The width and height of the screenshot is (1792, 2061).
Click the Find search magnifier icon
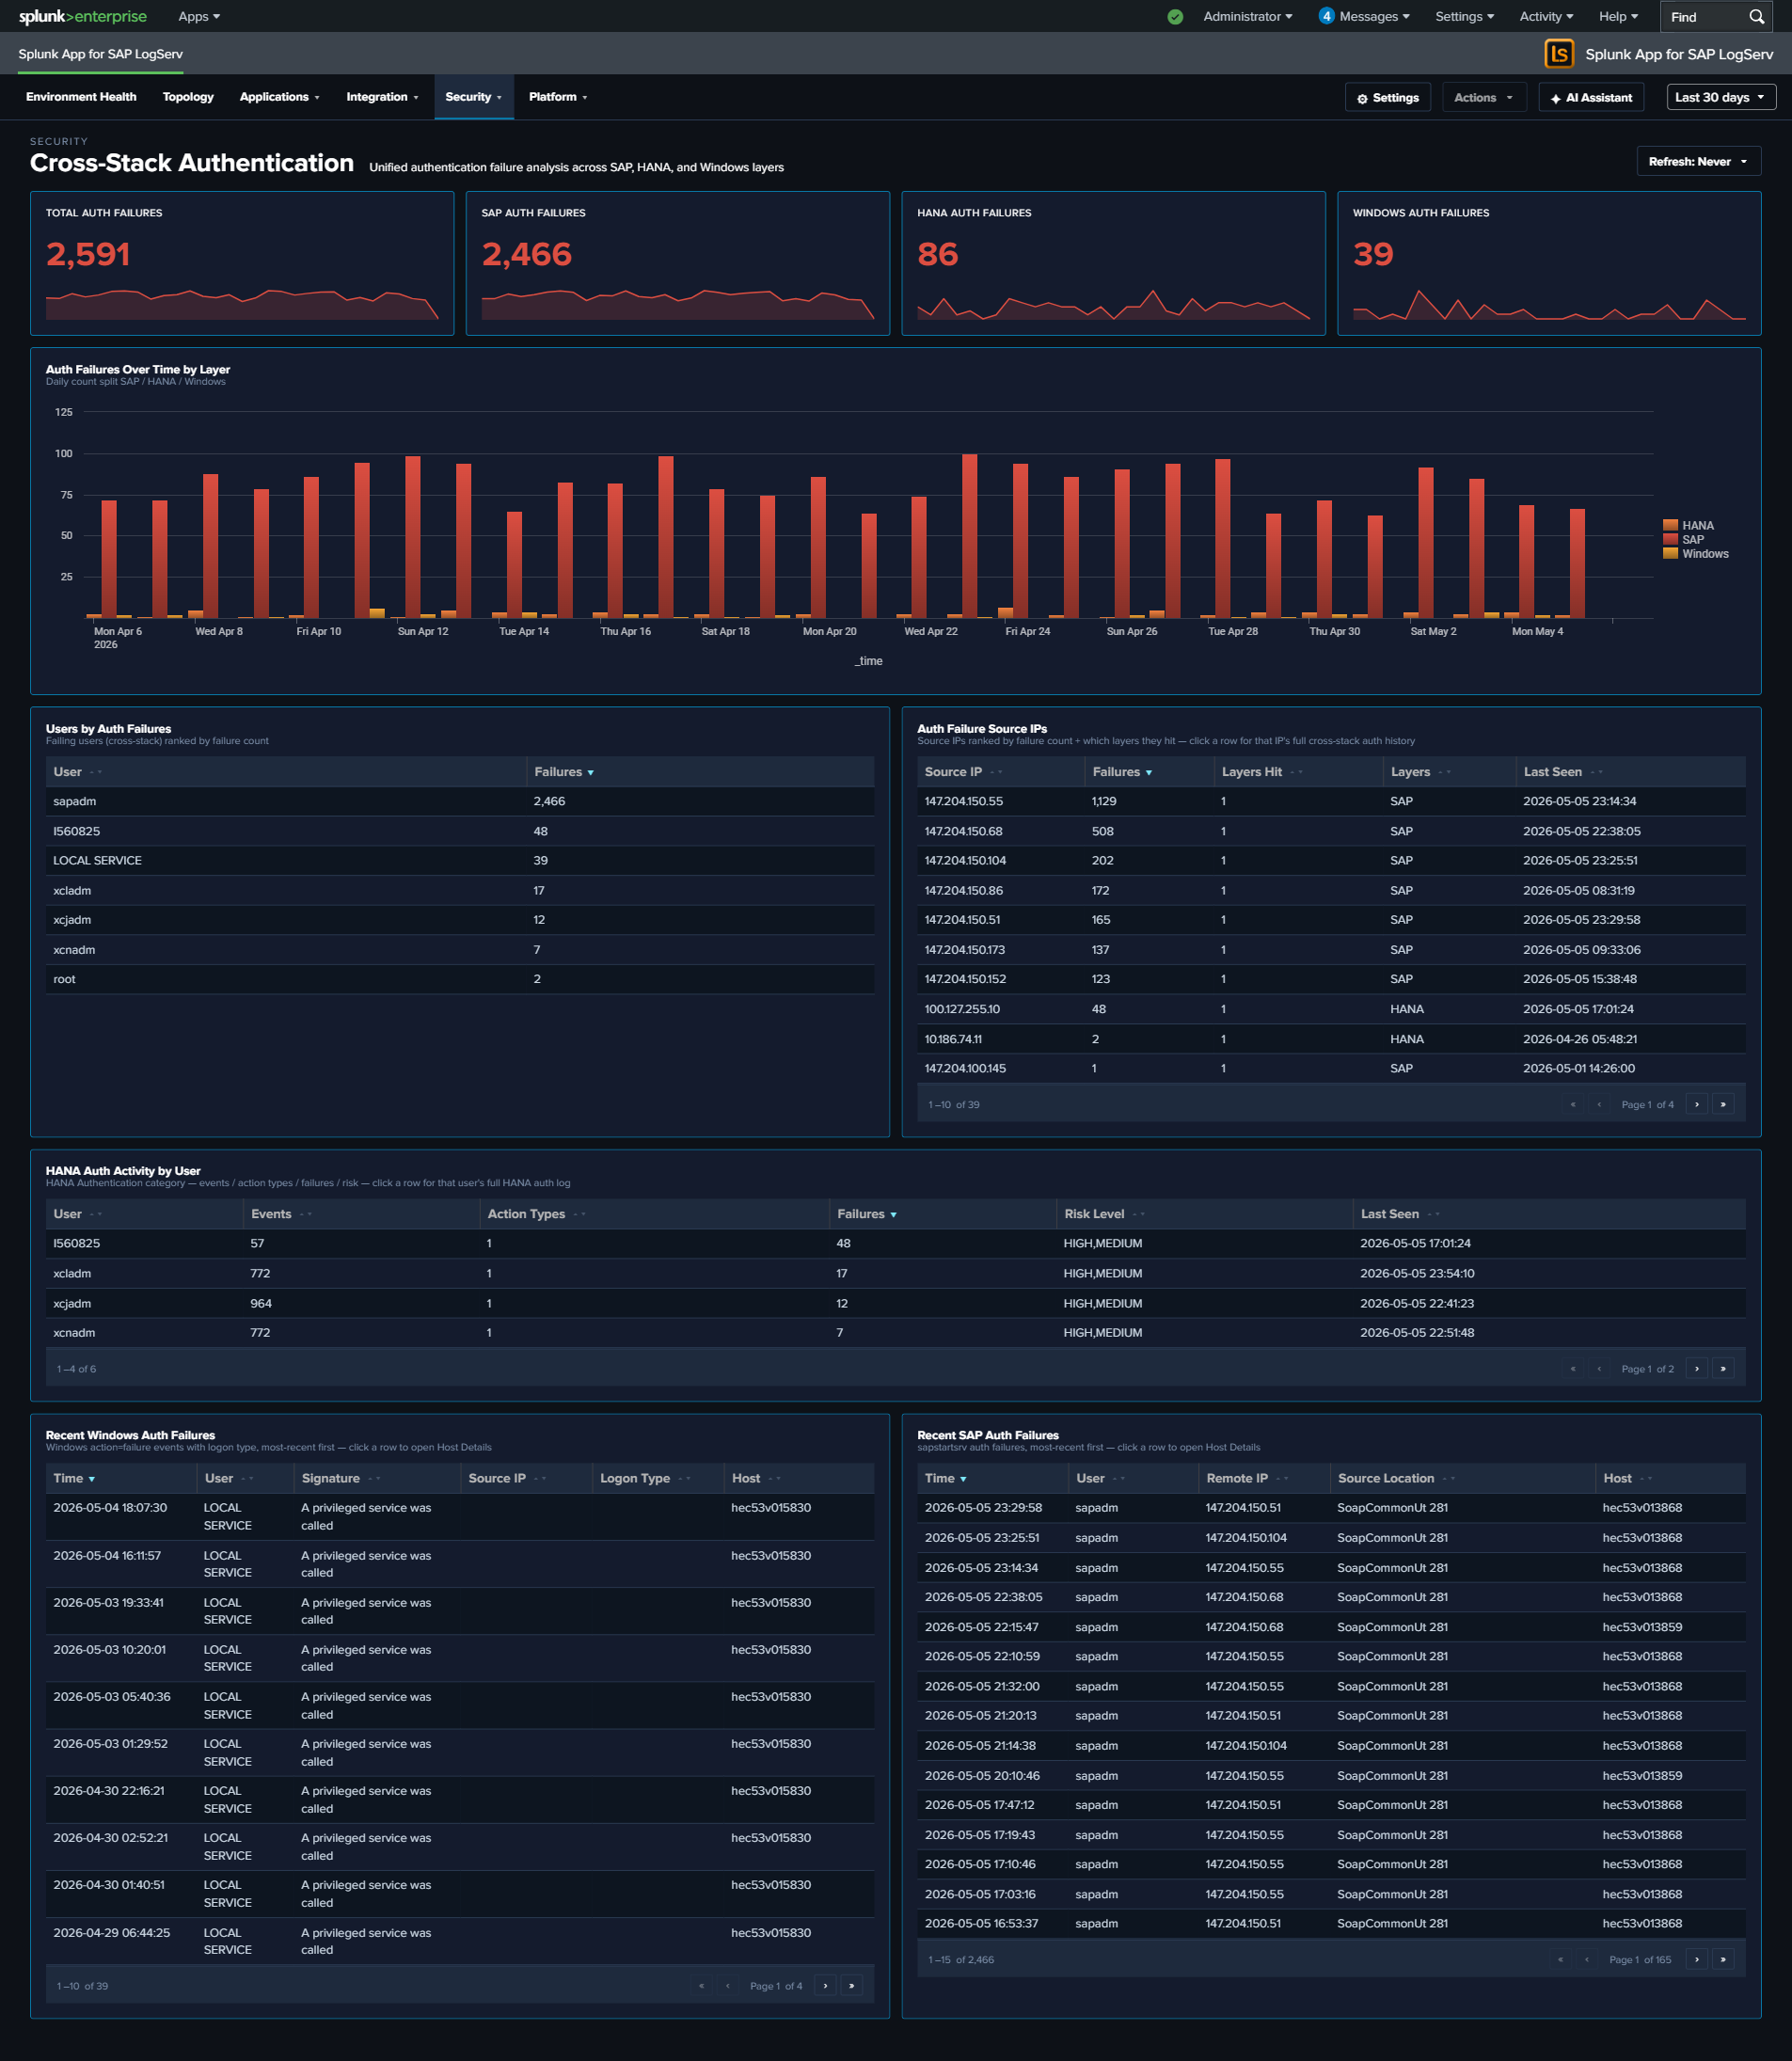pos(1756,16)
